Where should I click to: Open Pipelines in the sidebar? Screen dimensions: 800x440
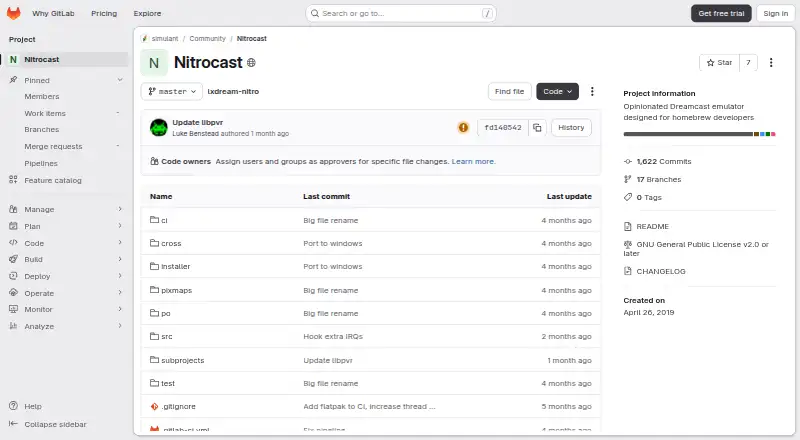pos(41,163)
